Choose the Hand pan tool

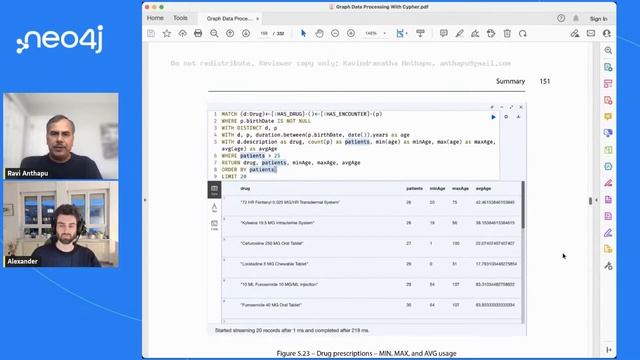tap(319, 33)
